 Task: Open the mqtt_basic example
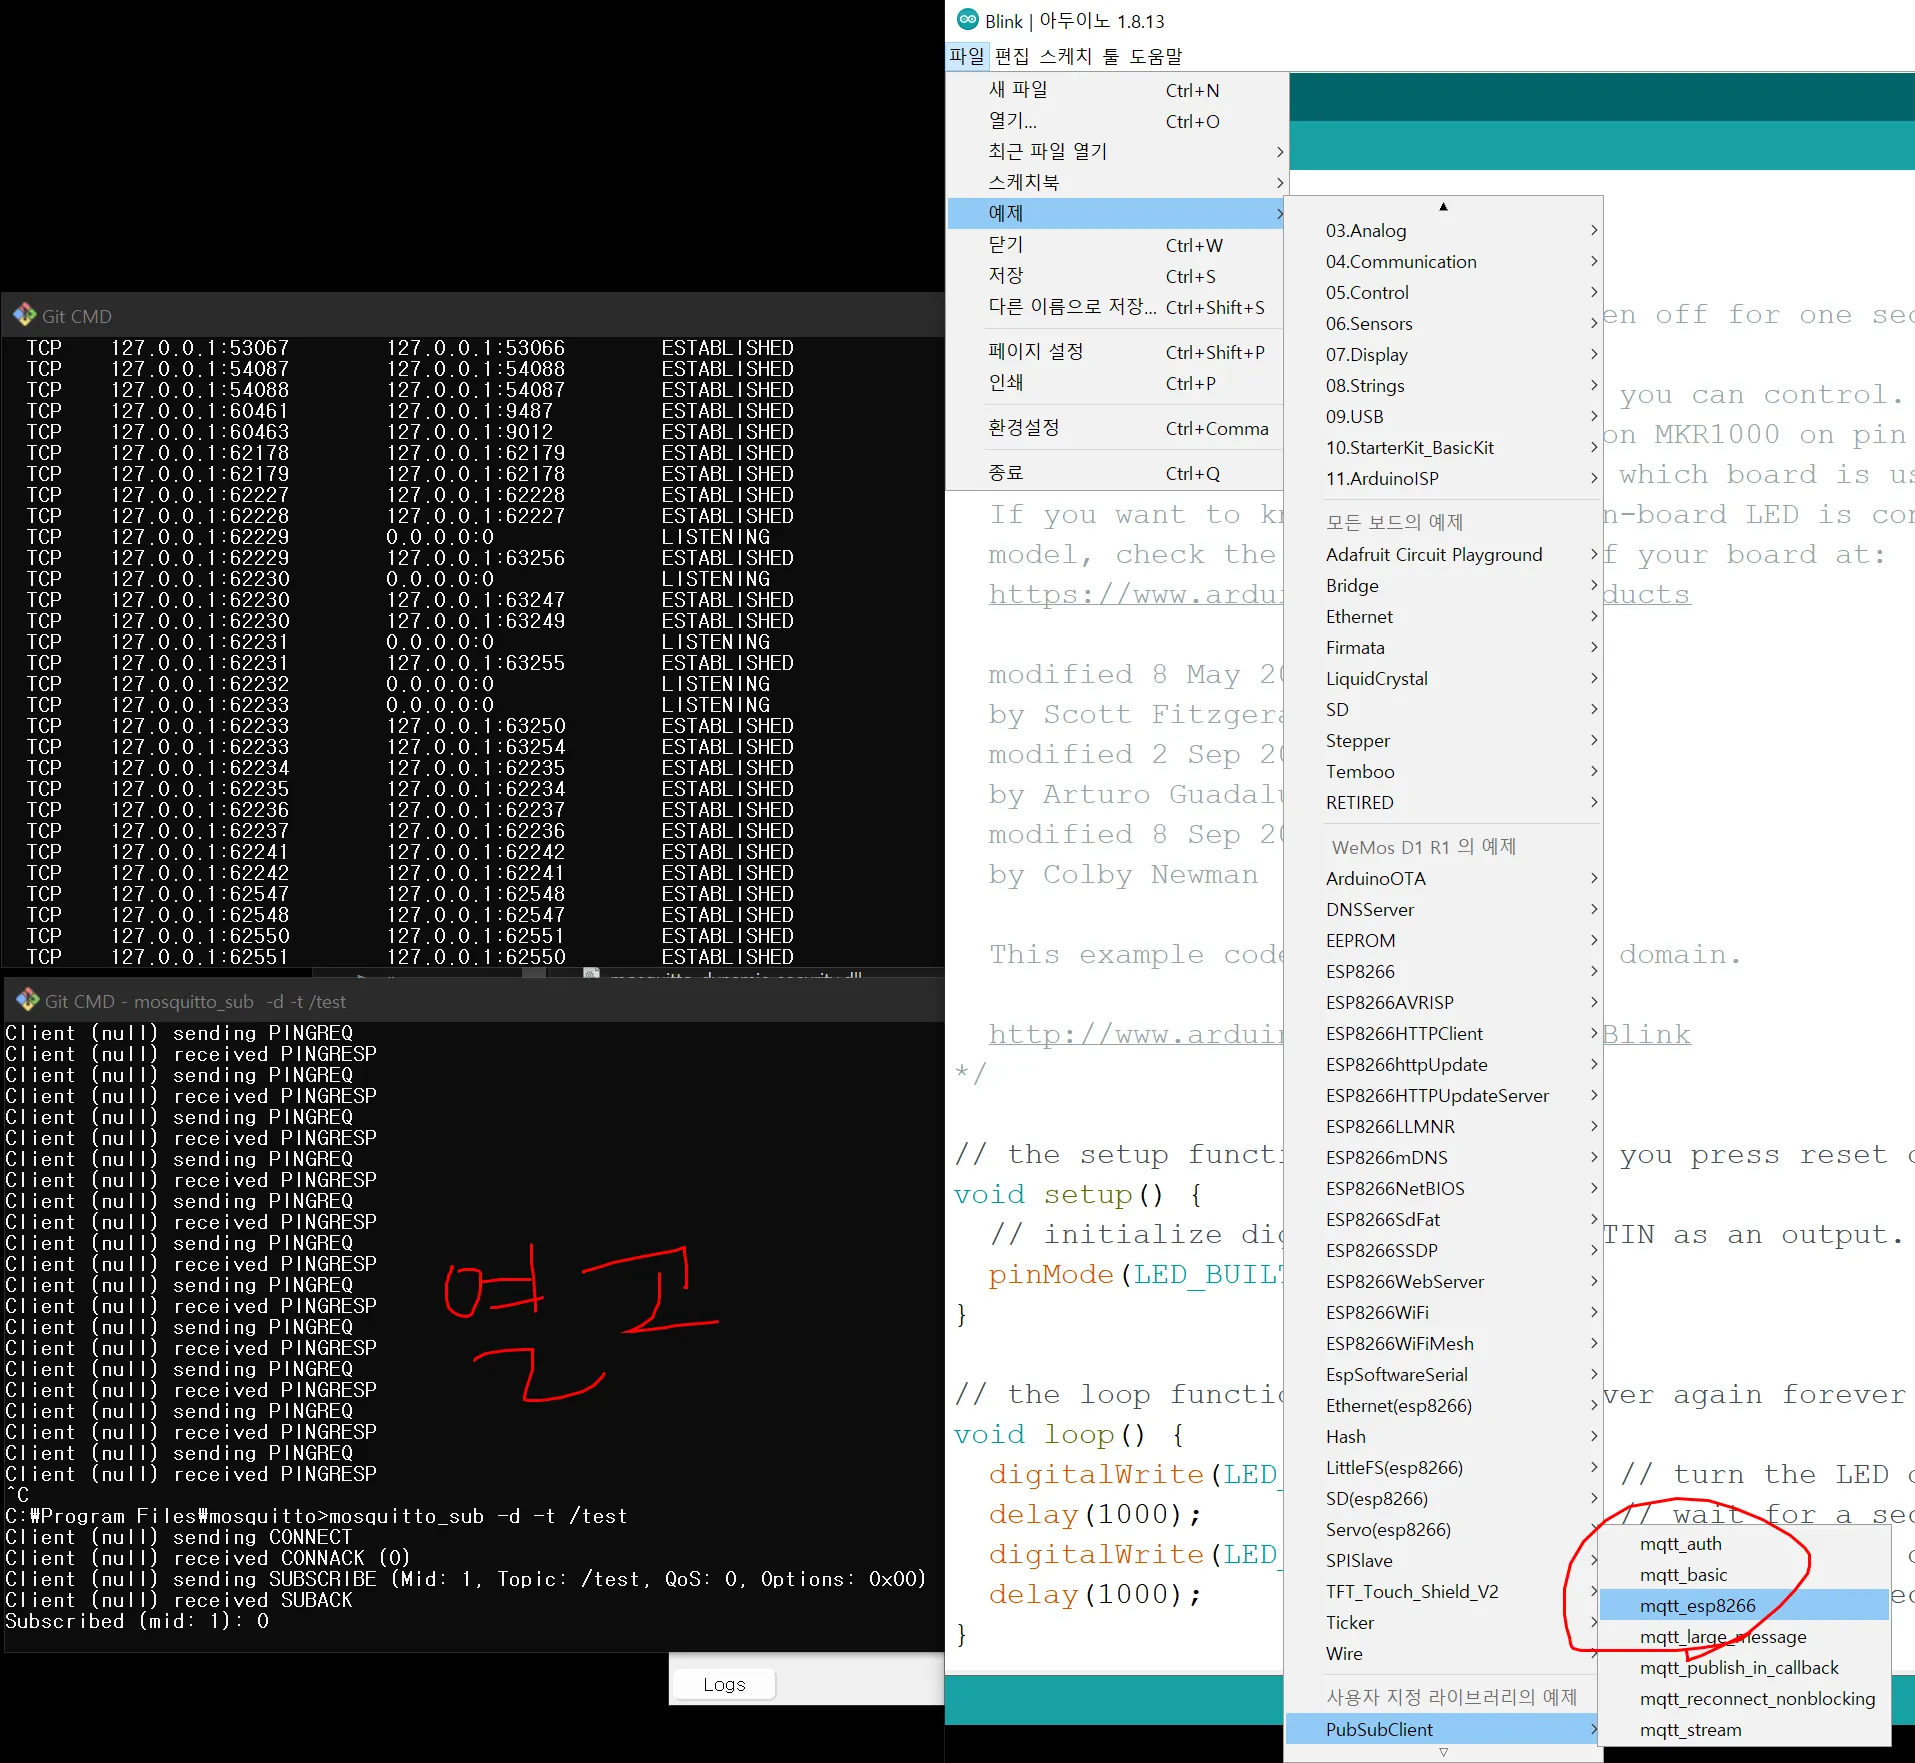[x=1744, y=1575]
